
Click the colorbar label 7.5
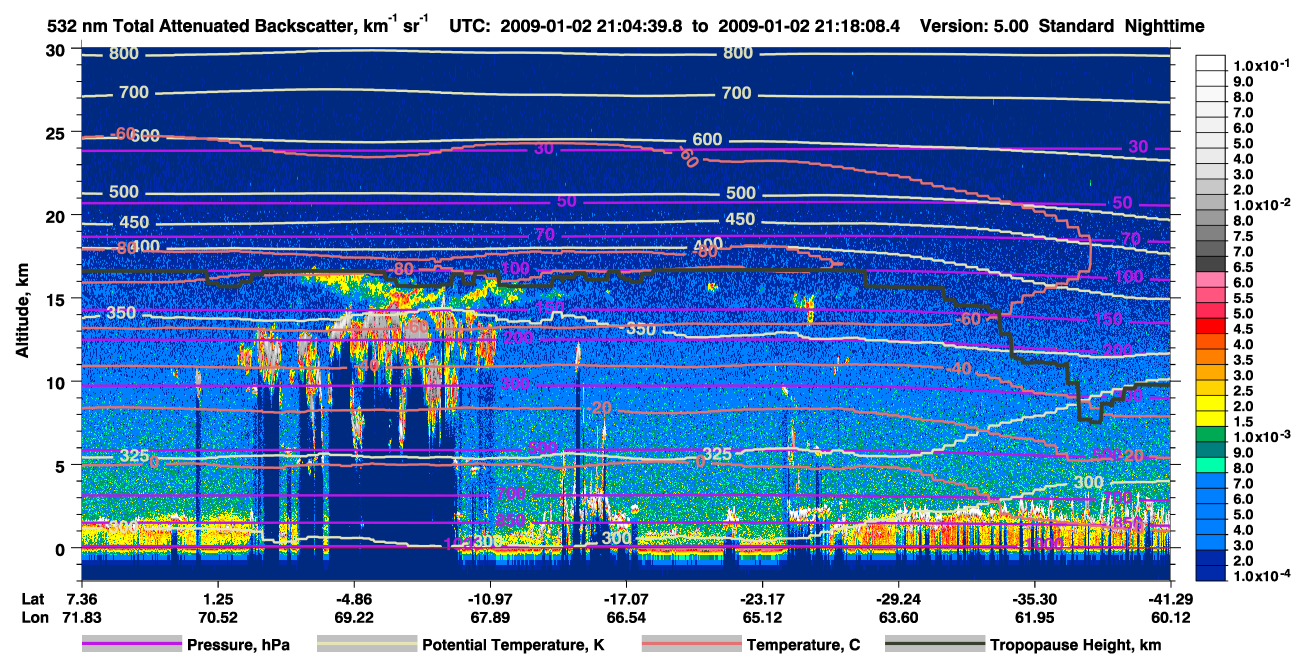[x=1242, y=235]
